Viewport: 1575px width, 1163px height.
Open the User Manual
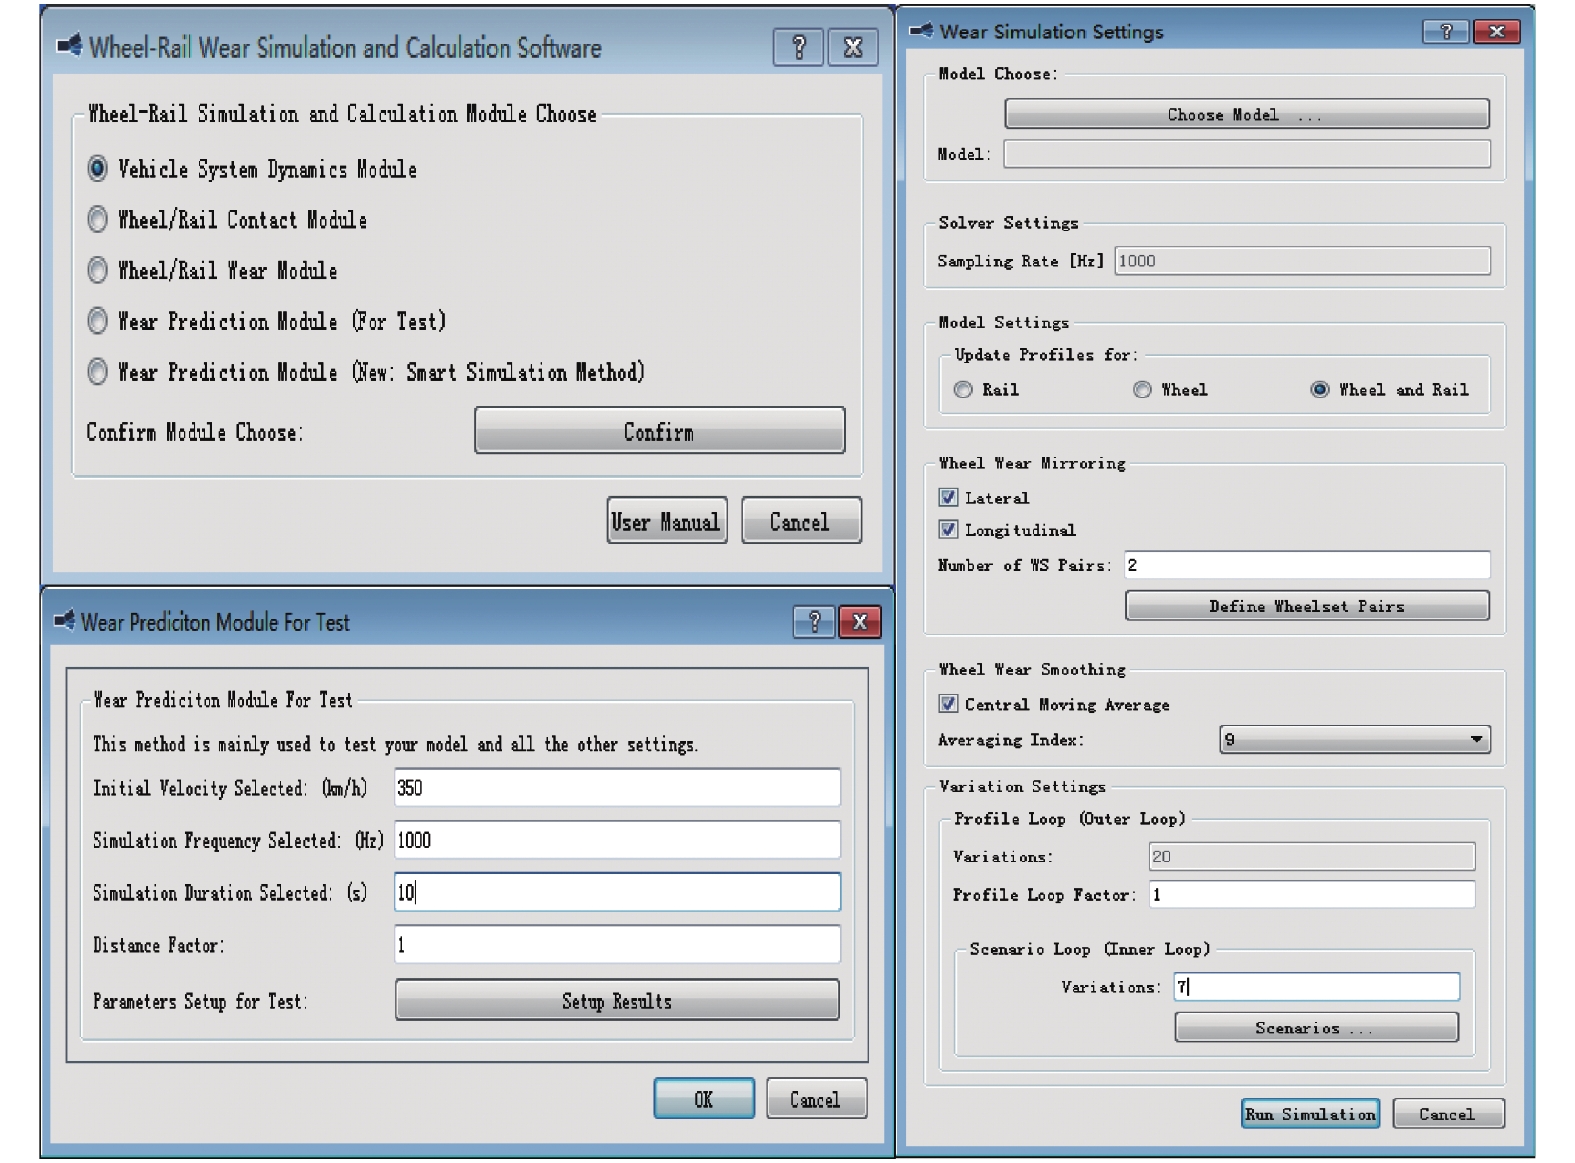coord(666,522)
